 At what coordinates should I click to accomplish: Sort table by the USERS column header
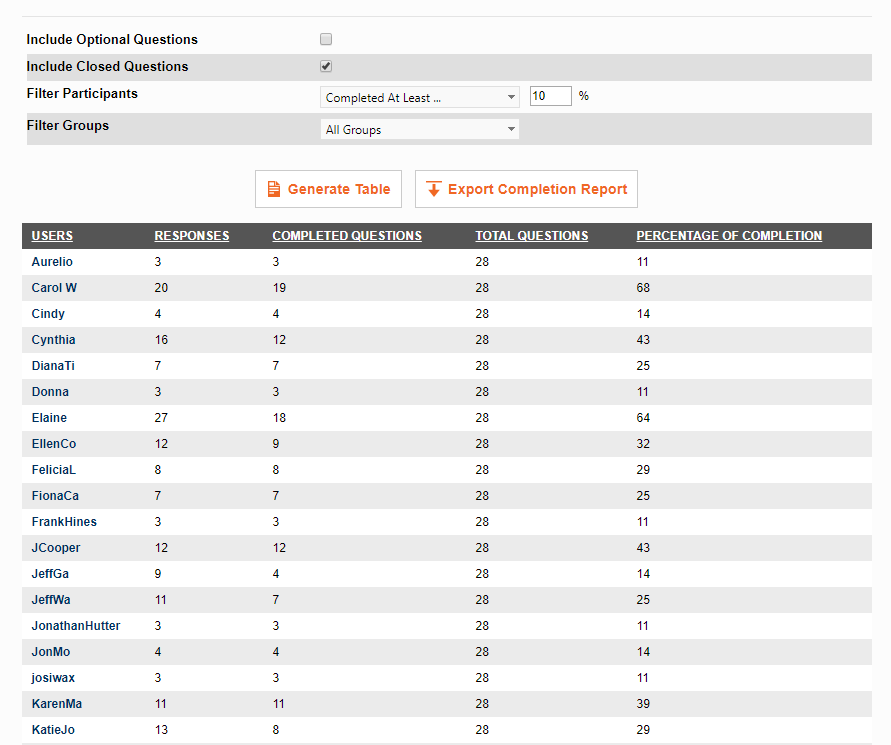click(x=52, y=236)
